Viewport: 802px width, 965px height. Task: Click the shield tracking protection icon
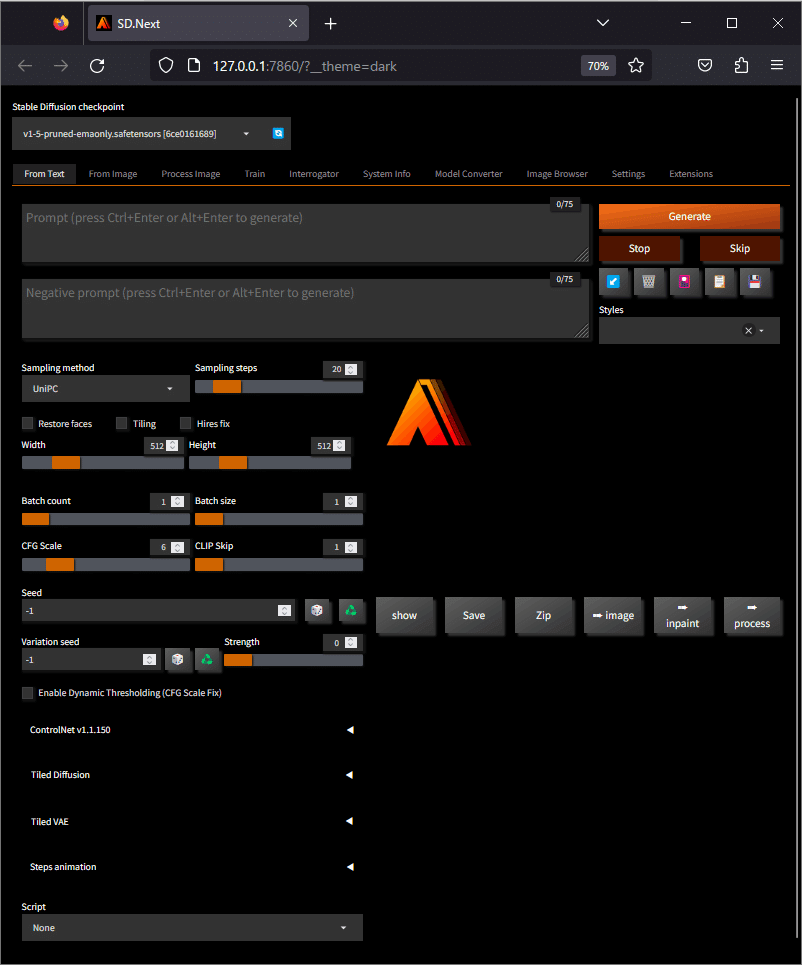(x=166, y=65)
